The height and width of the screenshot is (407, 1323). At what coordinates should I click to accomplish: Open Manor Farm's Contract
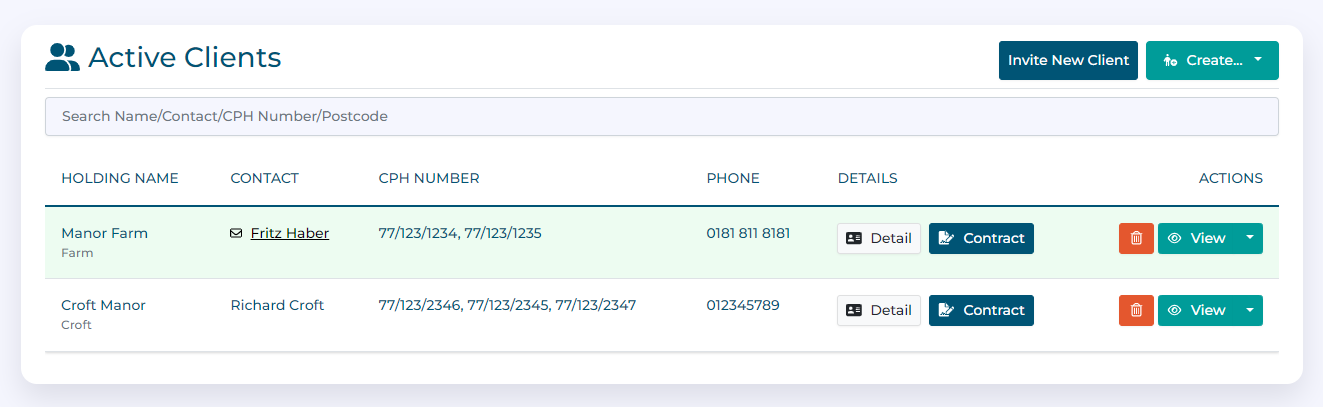click(x=981, y=238)
